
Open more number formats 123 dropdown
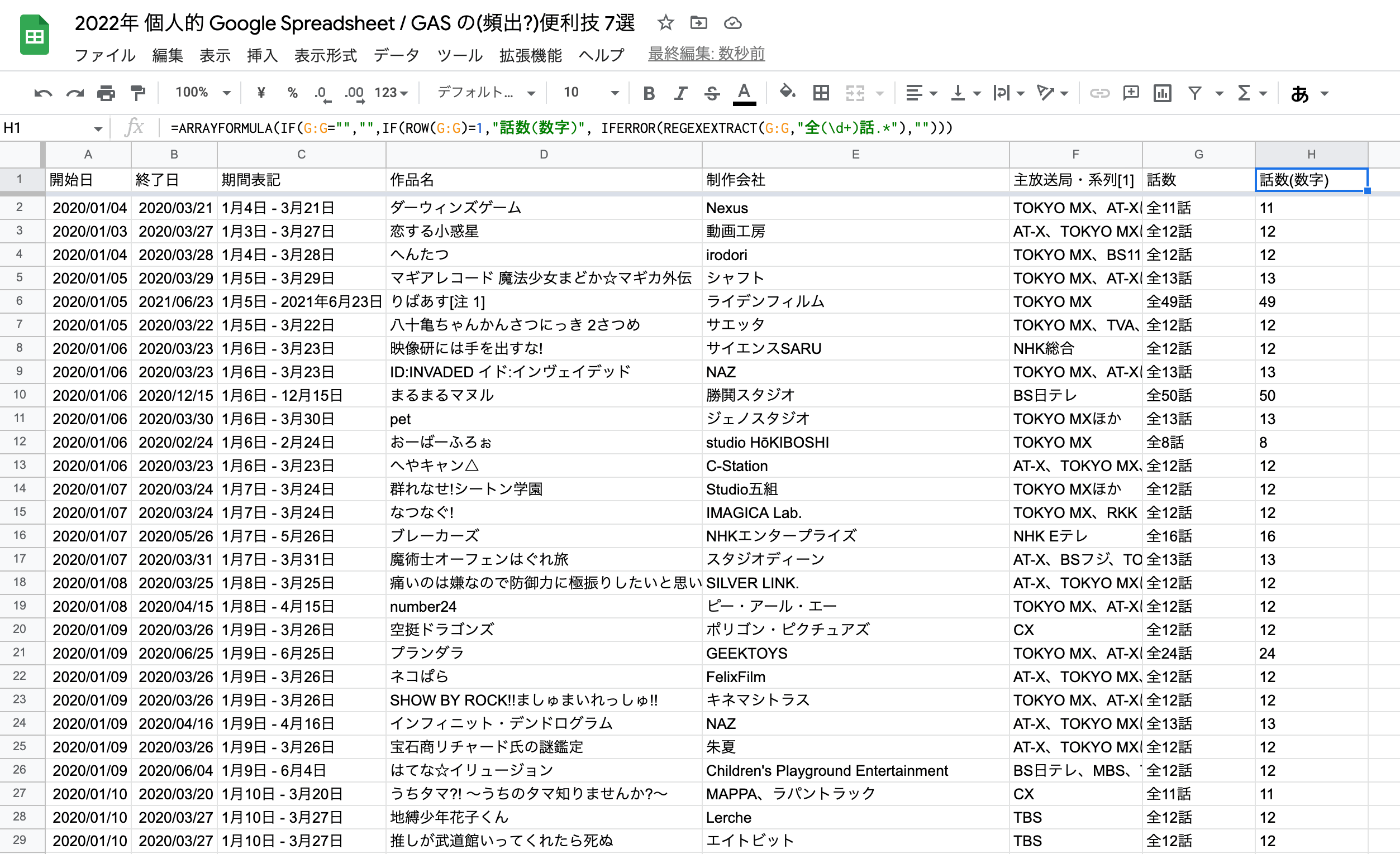coord(391,93)
